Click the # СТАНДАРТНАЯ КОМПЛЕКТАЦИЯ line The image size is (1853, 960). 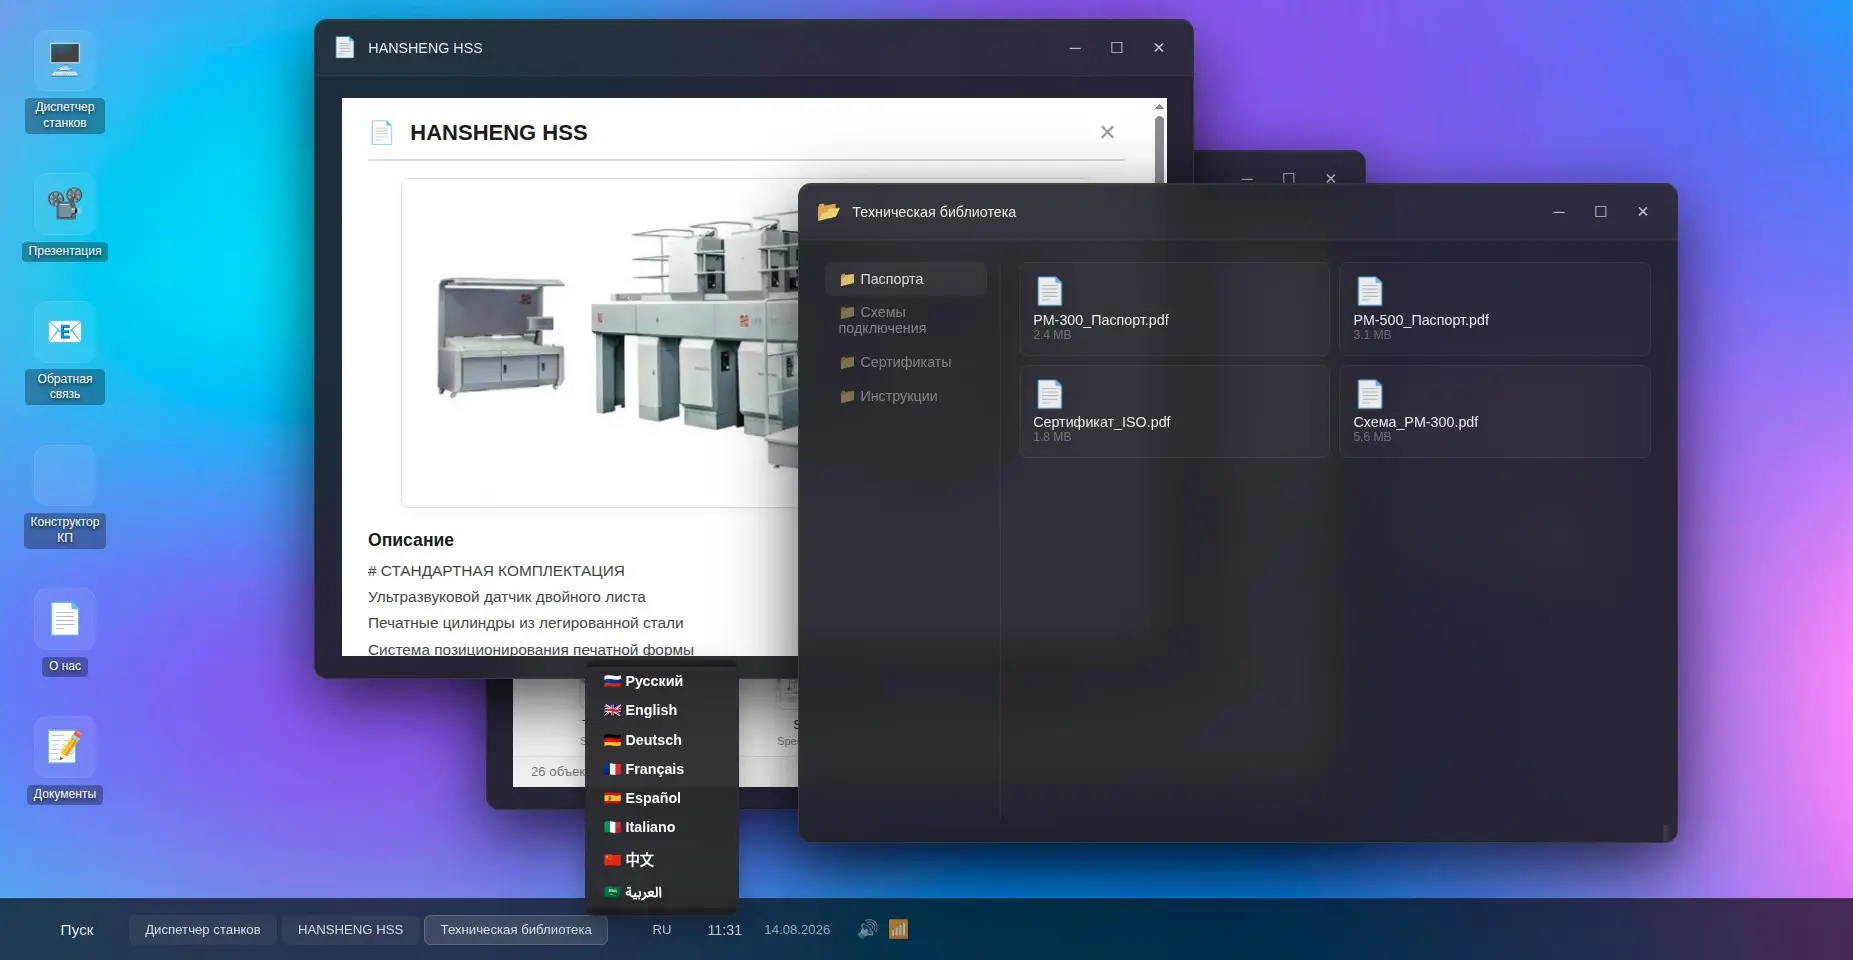click(x=496, y=571)
